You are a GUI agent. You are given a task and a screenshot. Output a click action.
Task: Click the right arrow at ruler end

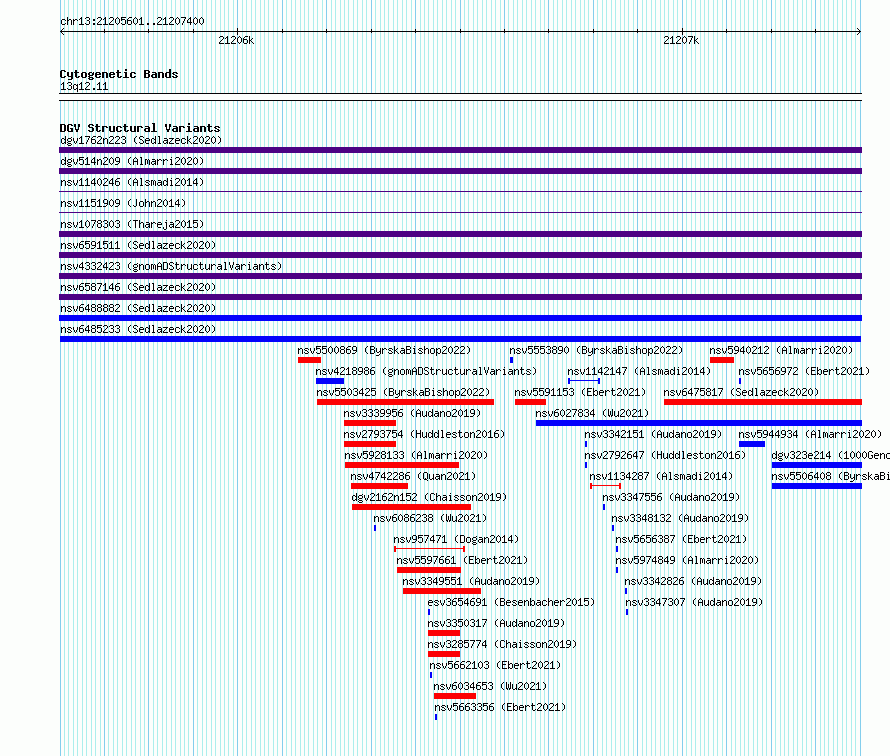[859, 32]
